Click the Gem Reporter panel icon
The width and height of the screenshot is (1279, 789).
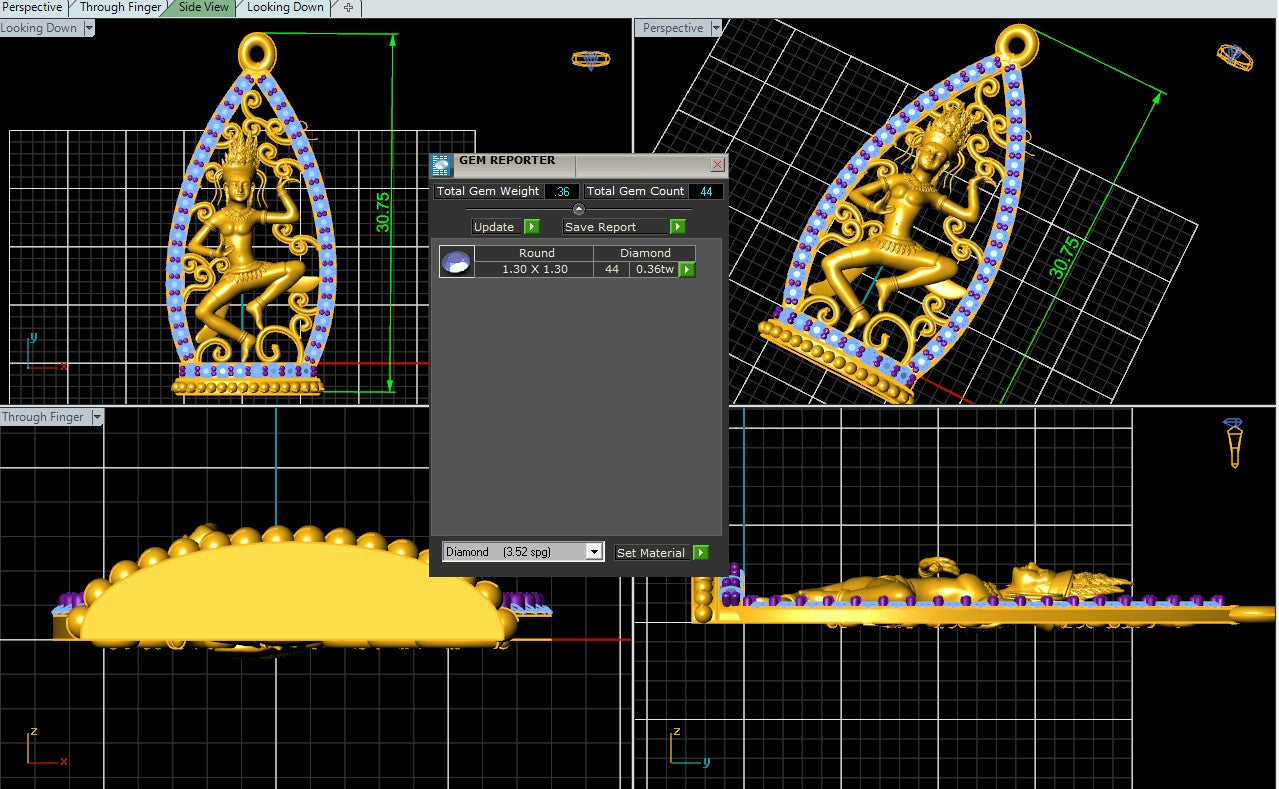point(441,166)
